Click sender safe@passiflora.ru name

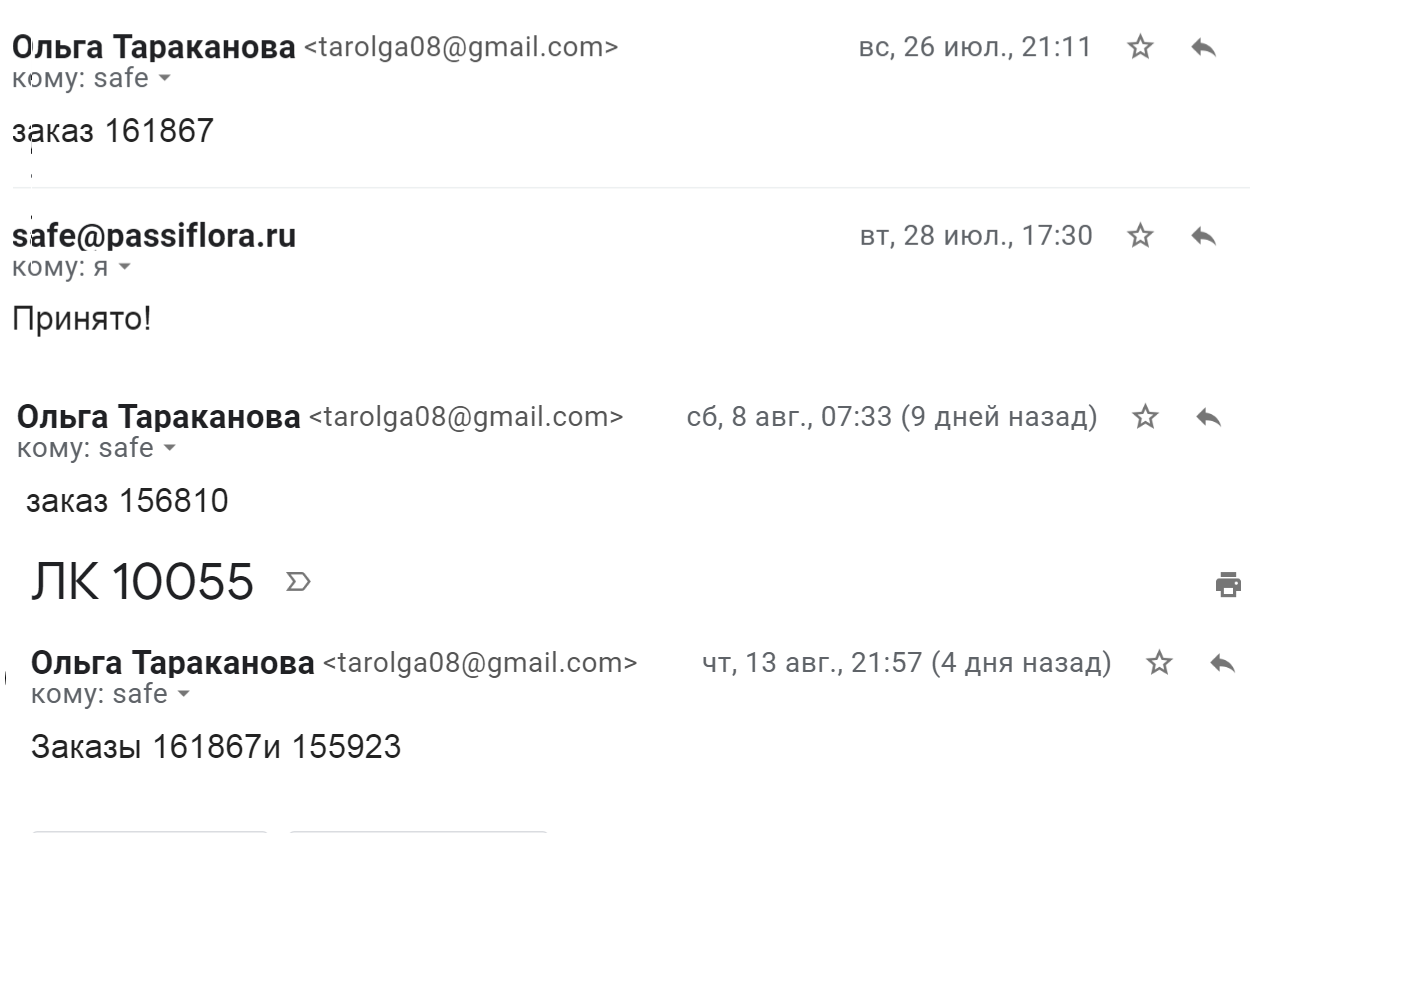154,236
